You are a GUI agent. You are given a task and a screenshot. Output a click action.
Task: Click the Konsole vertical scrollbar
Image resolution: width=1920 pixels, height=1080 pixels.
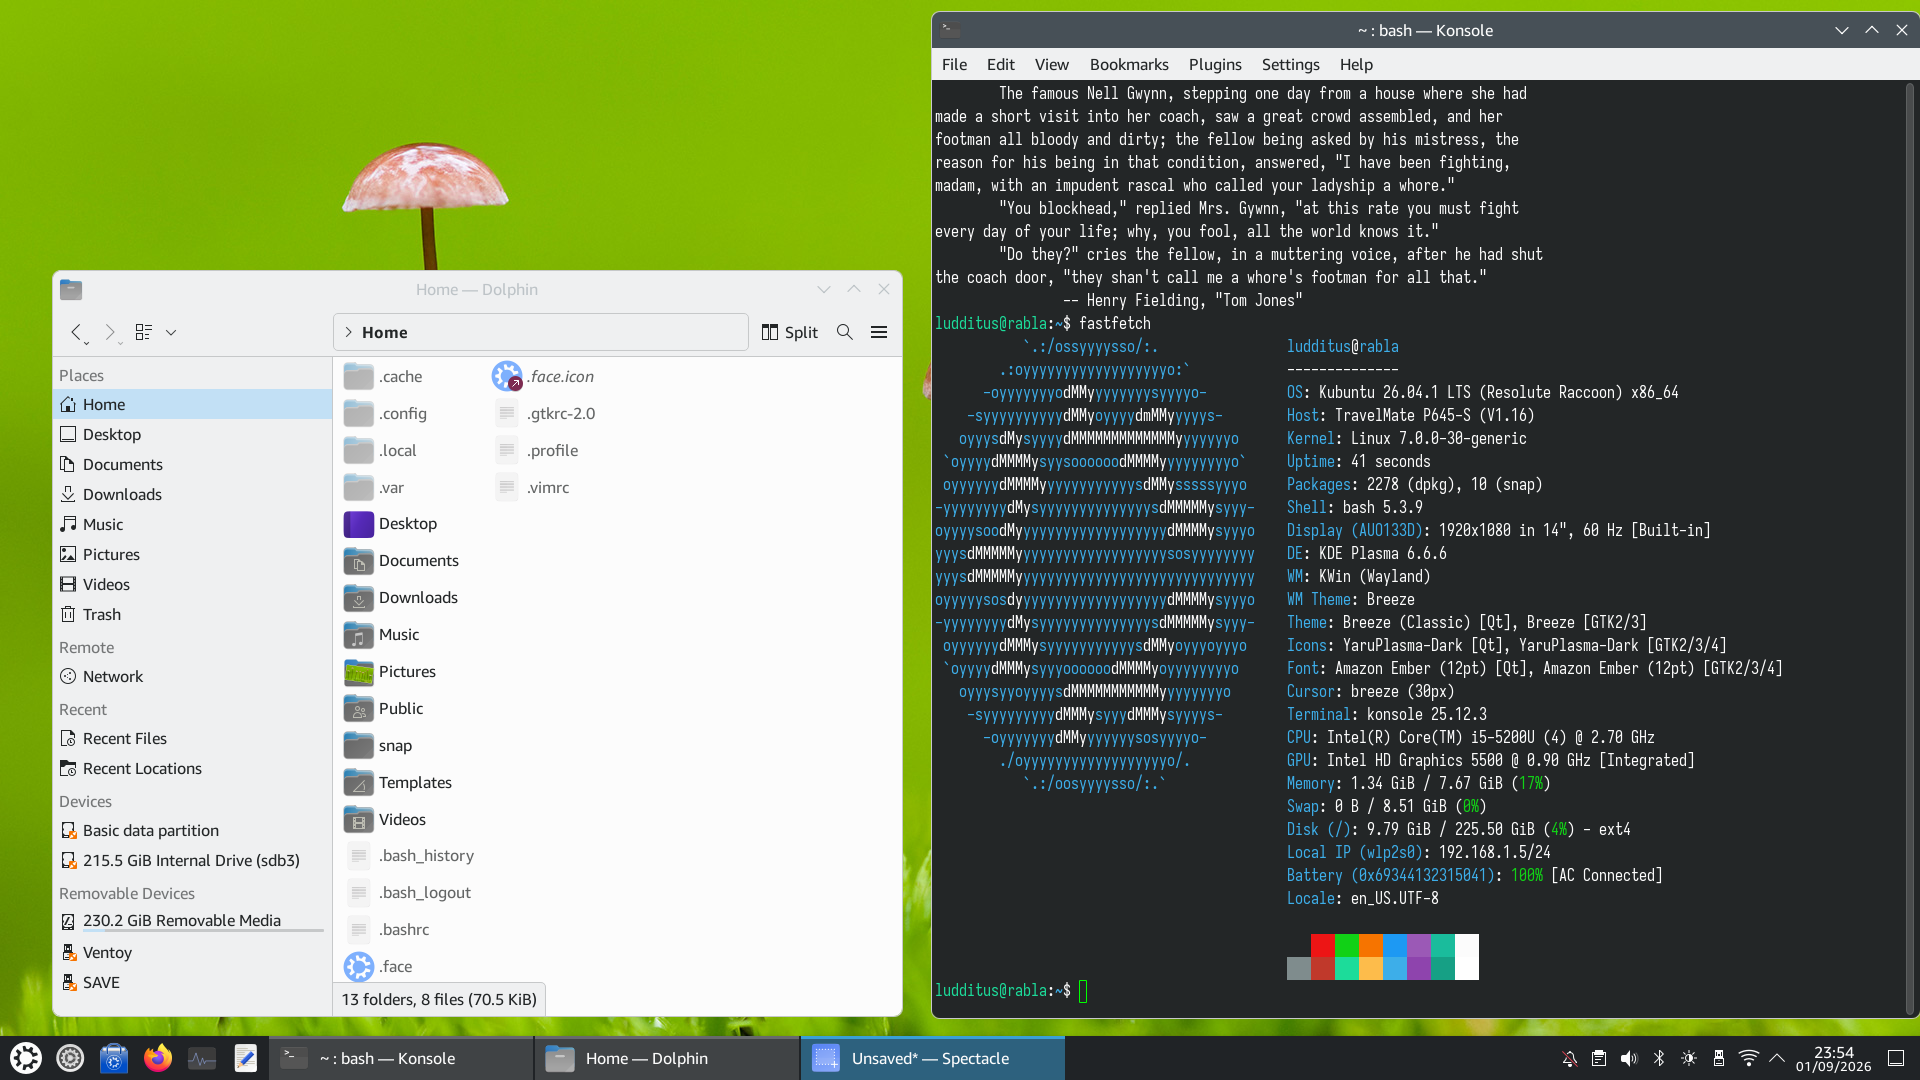pyautogui.click(x=1909, y=548)
